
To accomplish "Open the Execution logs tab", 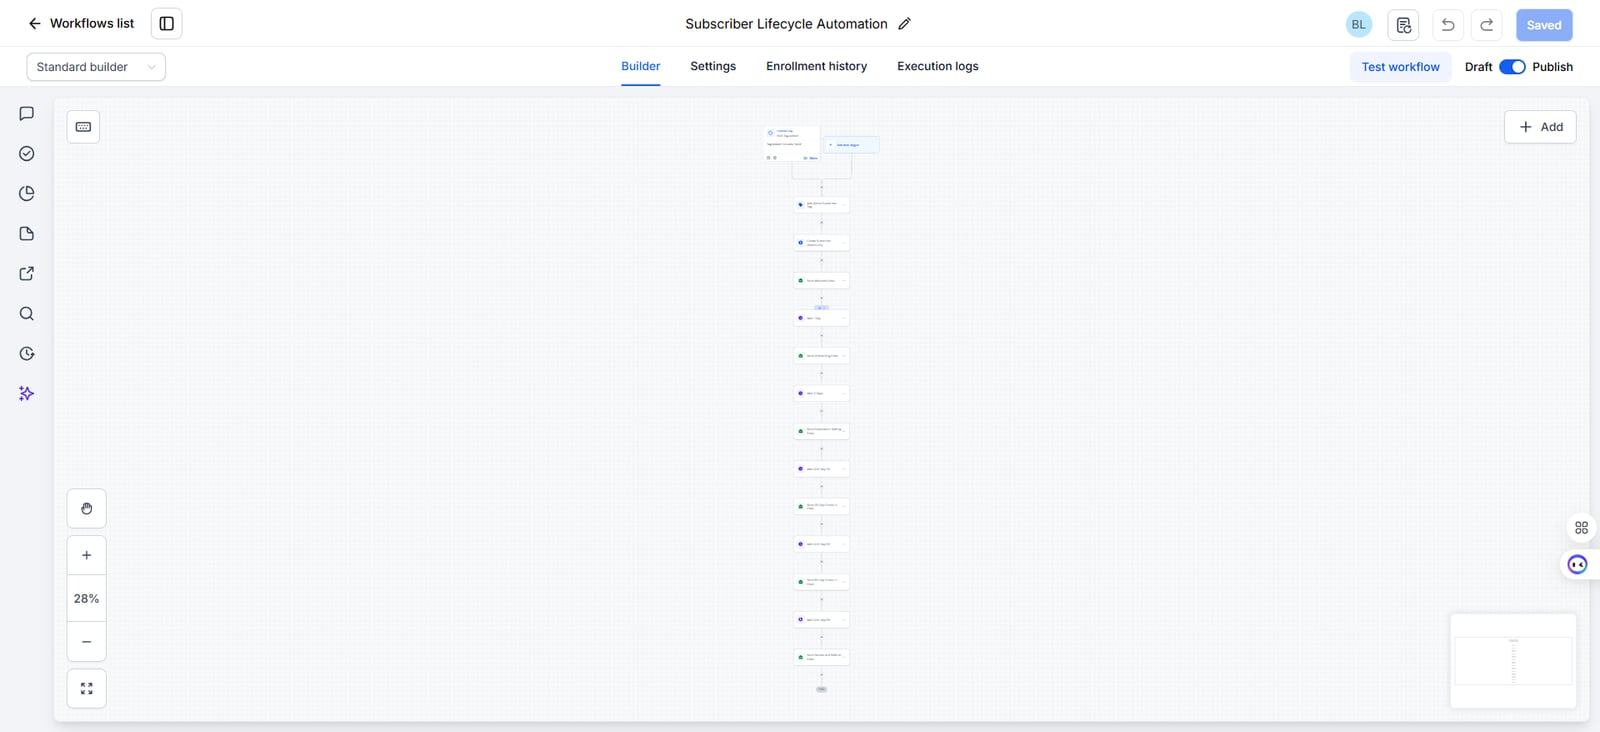I will click(938, 66).
